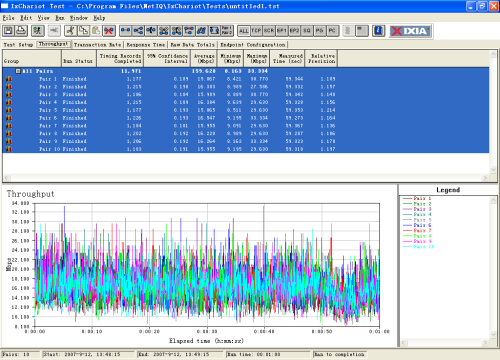Click the results table scroll-left arrow
500x360 pixels.
point(7,178)
